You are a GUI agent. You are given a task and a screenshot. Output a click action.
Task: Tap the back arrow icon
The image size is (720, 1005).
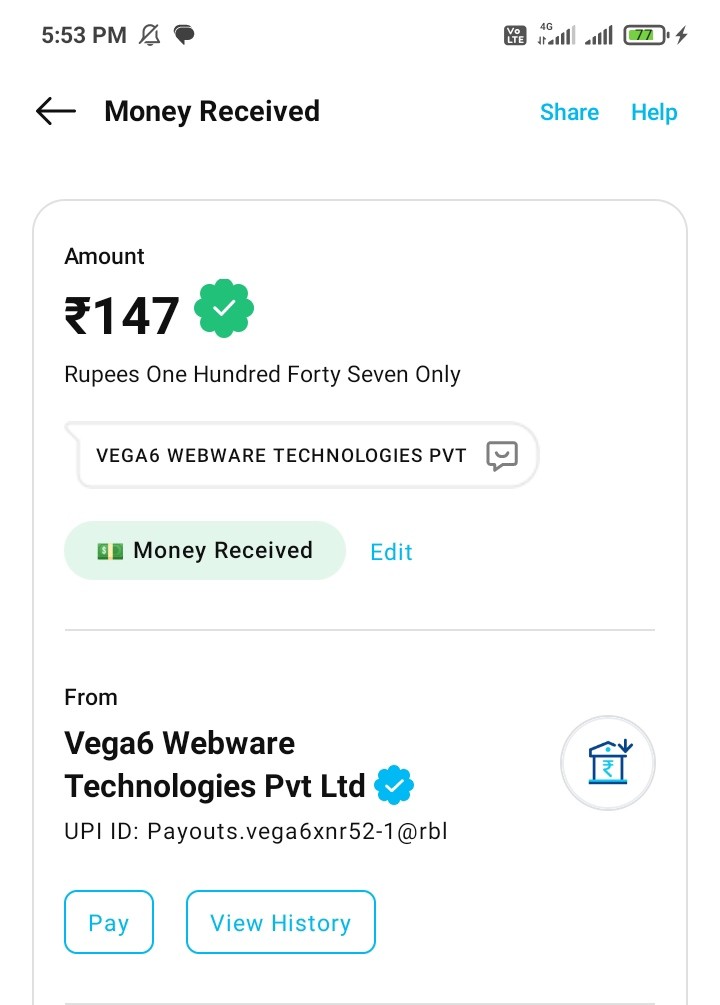56,112
